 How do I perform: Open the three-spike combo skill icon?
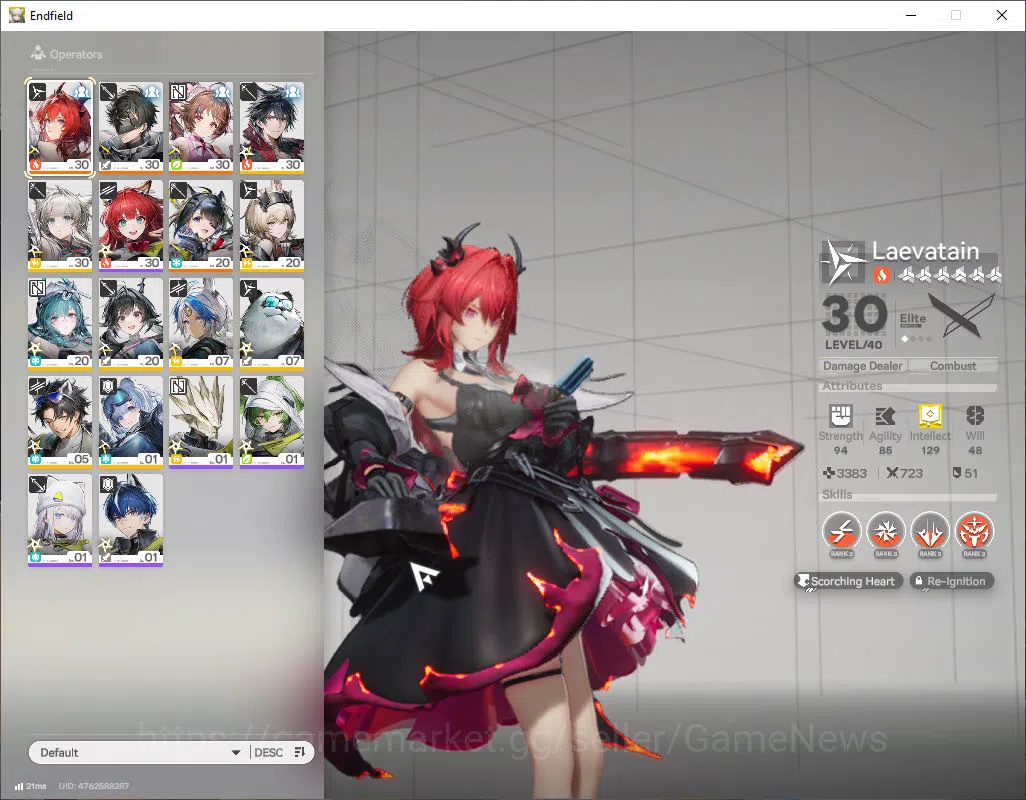[x=930, y=531]
